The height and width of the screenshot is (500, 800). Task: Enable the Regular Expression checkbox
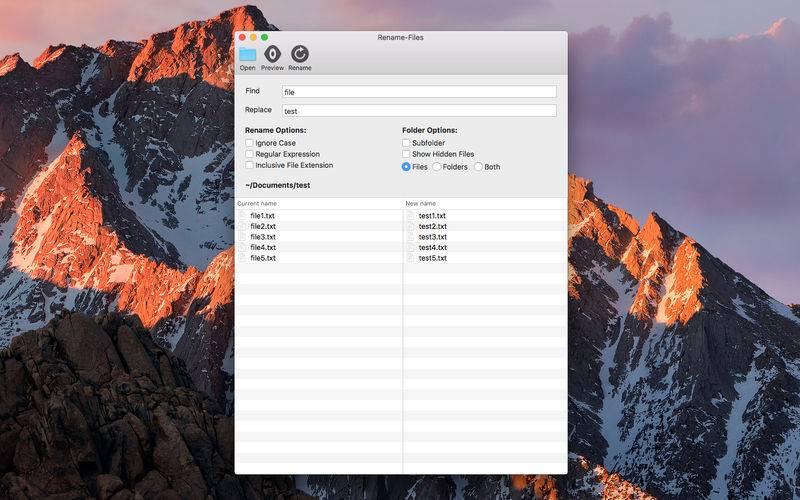pyautogui.click(x=249, y=154)
